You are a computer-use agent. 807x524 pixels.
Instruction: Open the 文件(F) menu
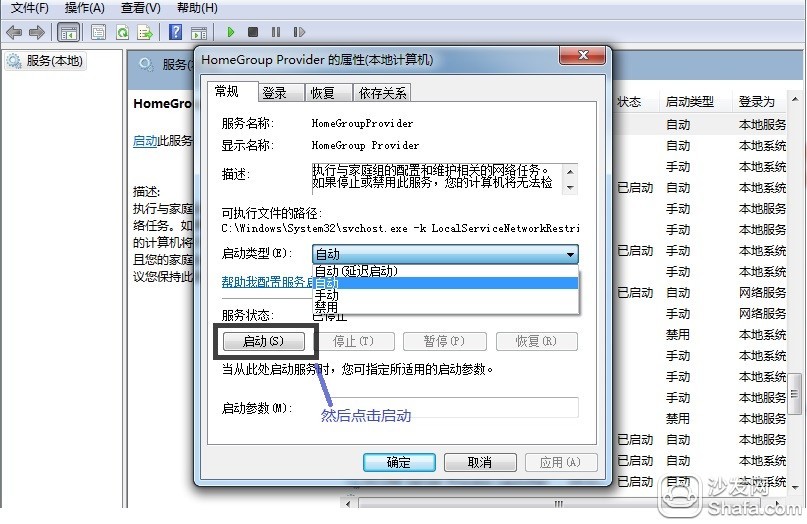tap(30, 8)
